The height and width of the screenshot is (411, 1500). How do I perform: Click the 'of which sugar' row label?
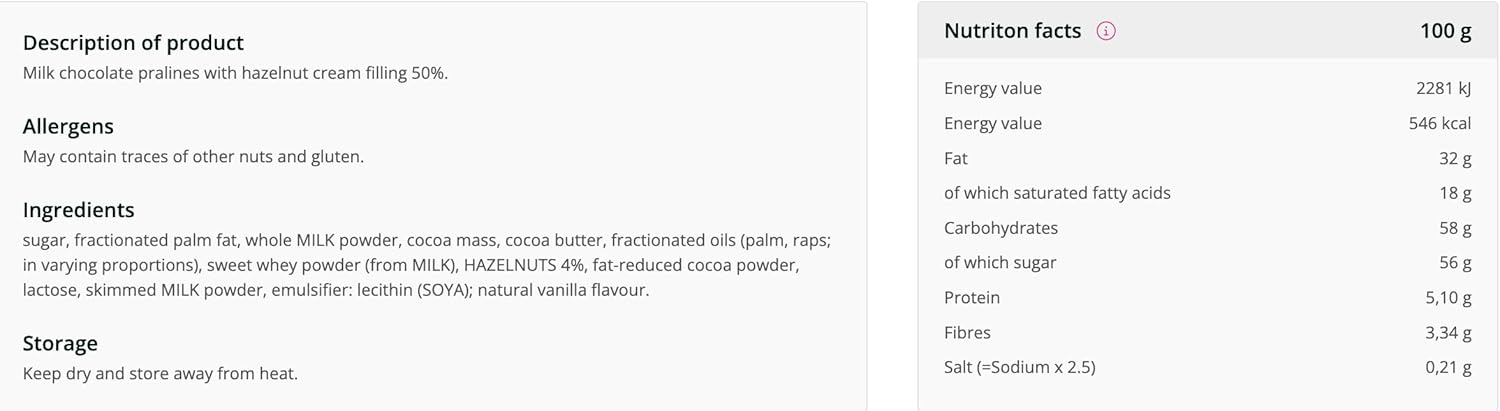pyautogui.click(x=1000, y=263)
